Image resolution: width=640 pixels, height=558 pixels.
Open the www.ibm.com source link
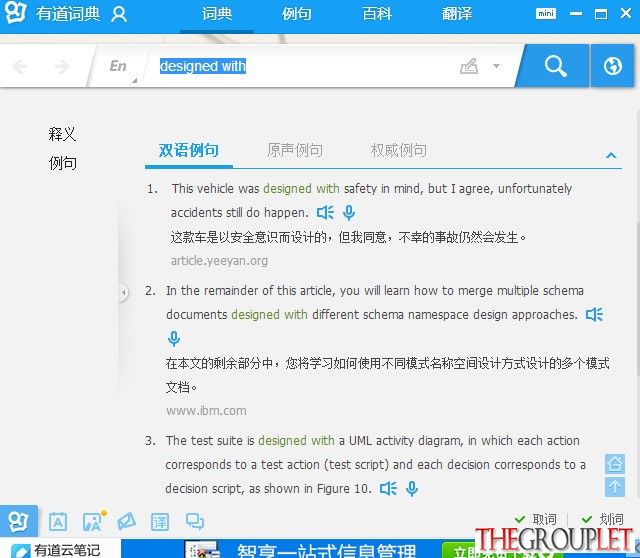point(206,411)
